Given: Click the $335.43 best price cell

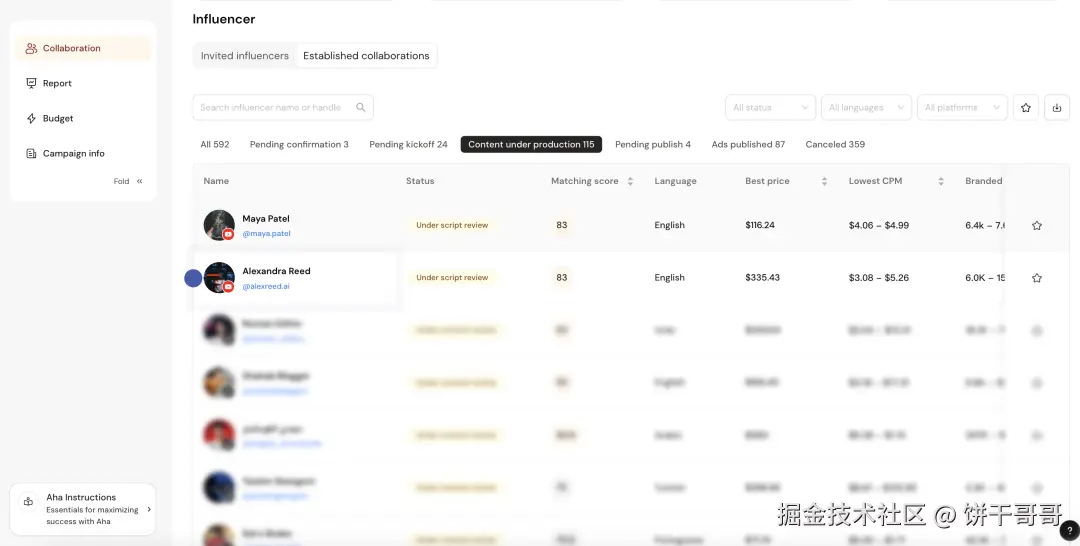Looking at the screenshot, I should click(762, 277).
